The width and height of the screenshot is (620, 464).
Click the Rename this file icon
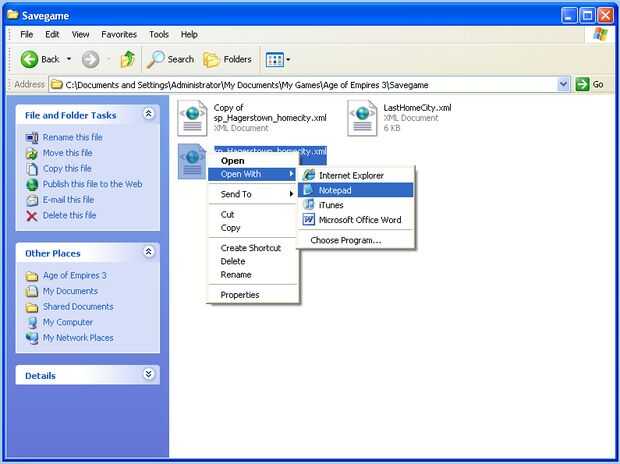32,138
